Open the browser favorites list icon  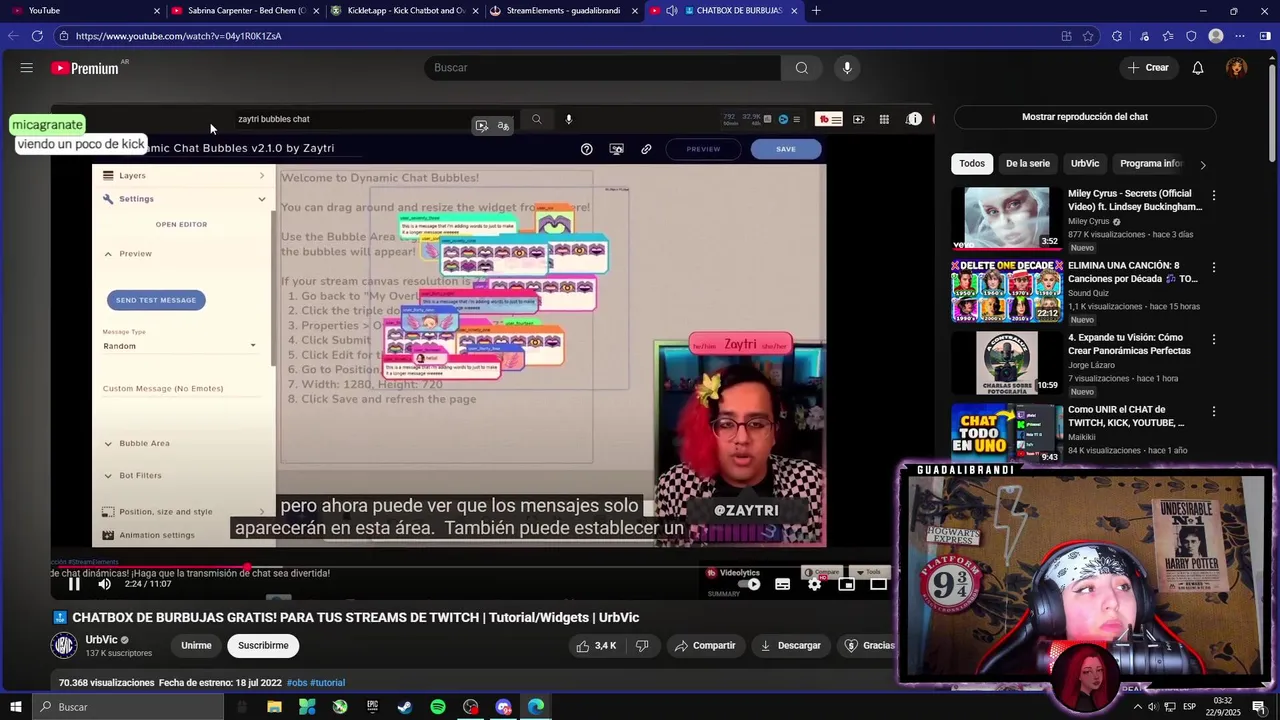point(1168,36)
